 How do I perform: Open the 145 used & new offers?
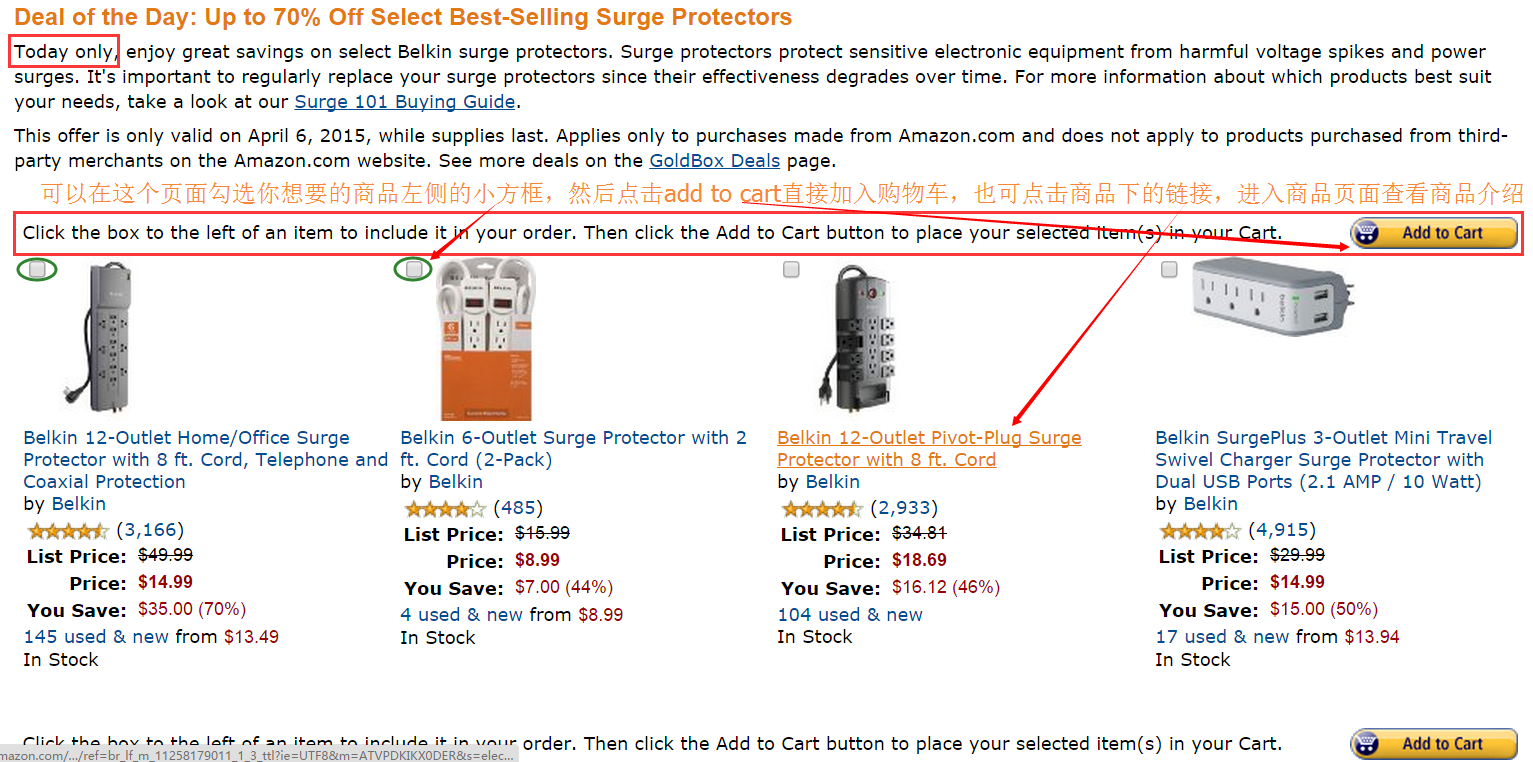click(x=96, y=637)
